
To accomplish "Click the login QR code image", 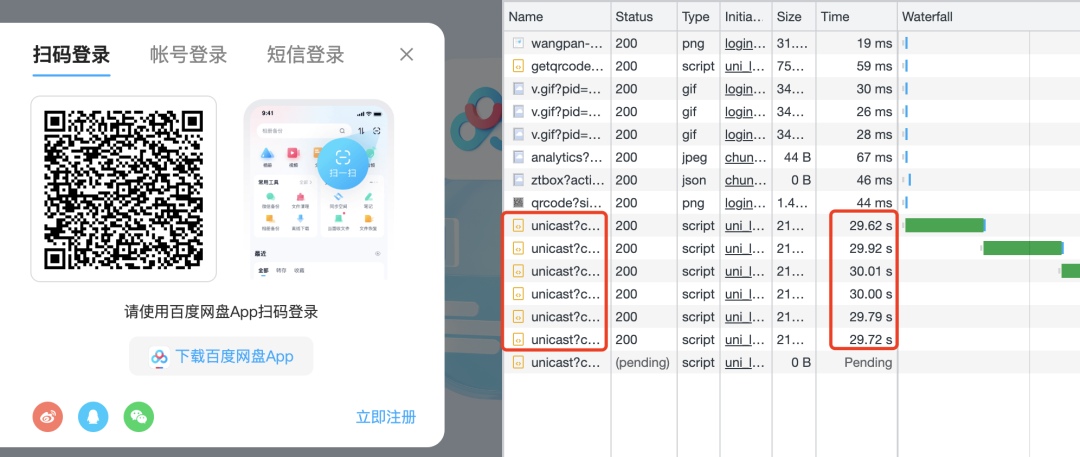I will pyautogui.click(x=123, y=189).
